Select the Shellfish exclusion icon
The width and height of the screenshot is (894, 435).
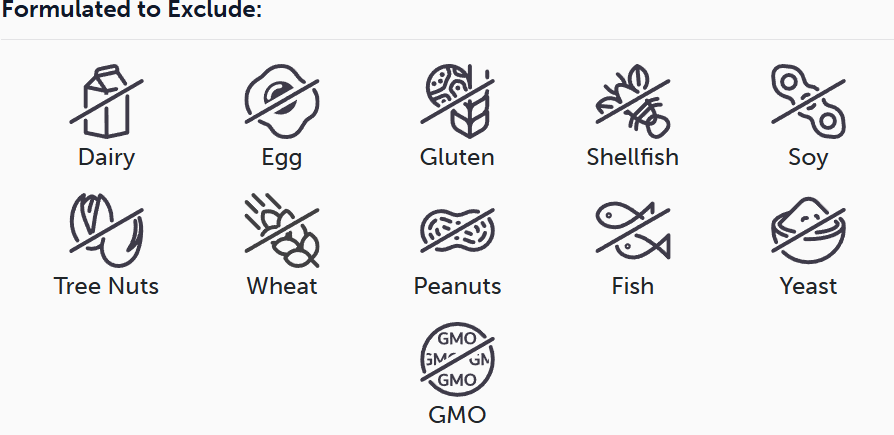tap(632, 101)
